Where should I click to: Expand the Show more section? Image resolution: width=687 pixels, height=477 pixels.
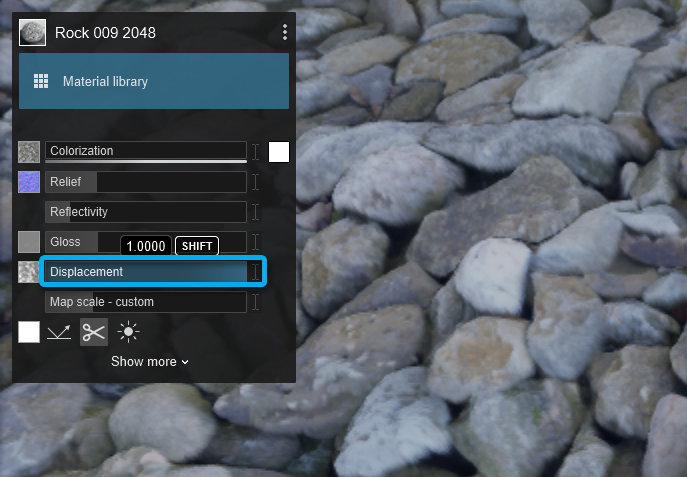(150, 362)
